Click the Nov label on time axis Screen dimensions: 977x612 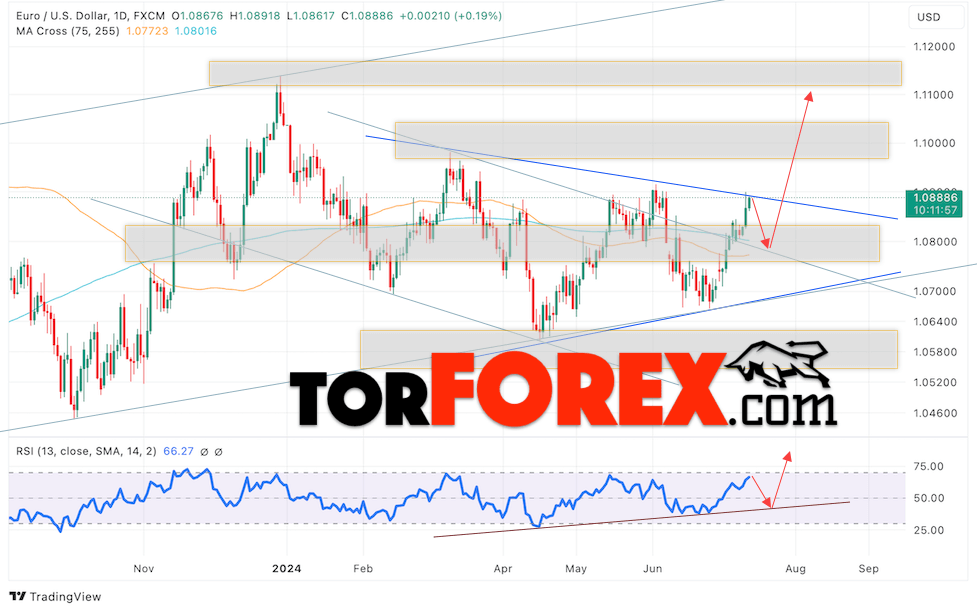click(143, 568)
